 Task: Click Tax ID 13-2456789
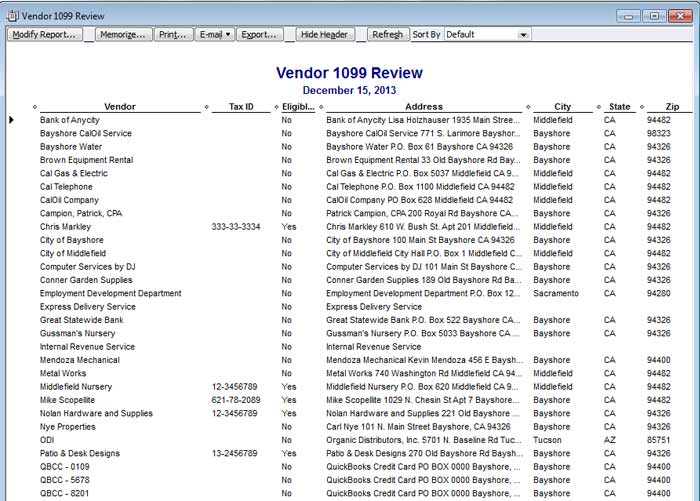pos(234,454)
